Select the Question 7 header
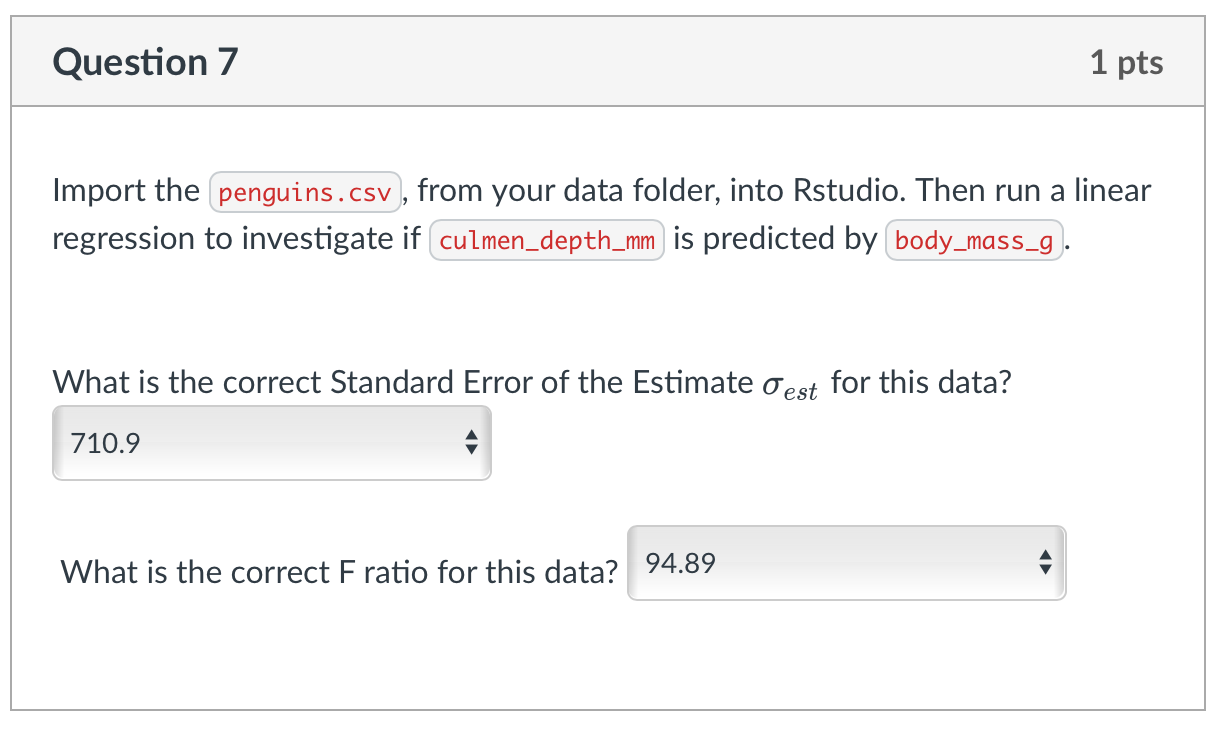This screenshot has width=1224, height=732. tap(145, 62)
